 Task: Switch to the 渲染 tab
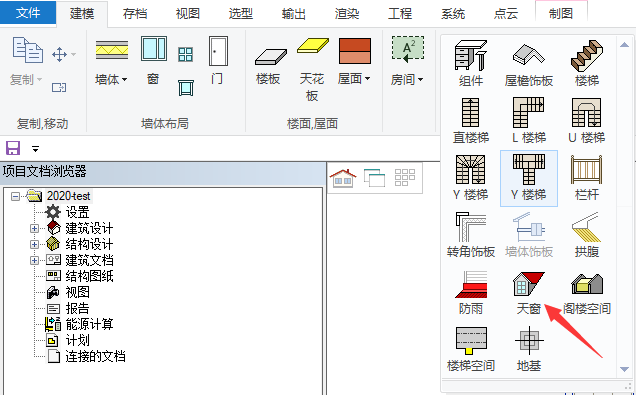pyautogui.click(x=347, y=14)
